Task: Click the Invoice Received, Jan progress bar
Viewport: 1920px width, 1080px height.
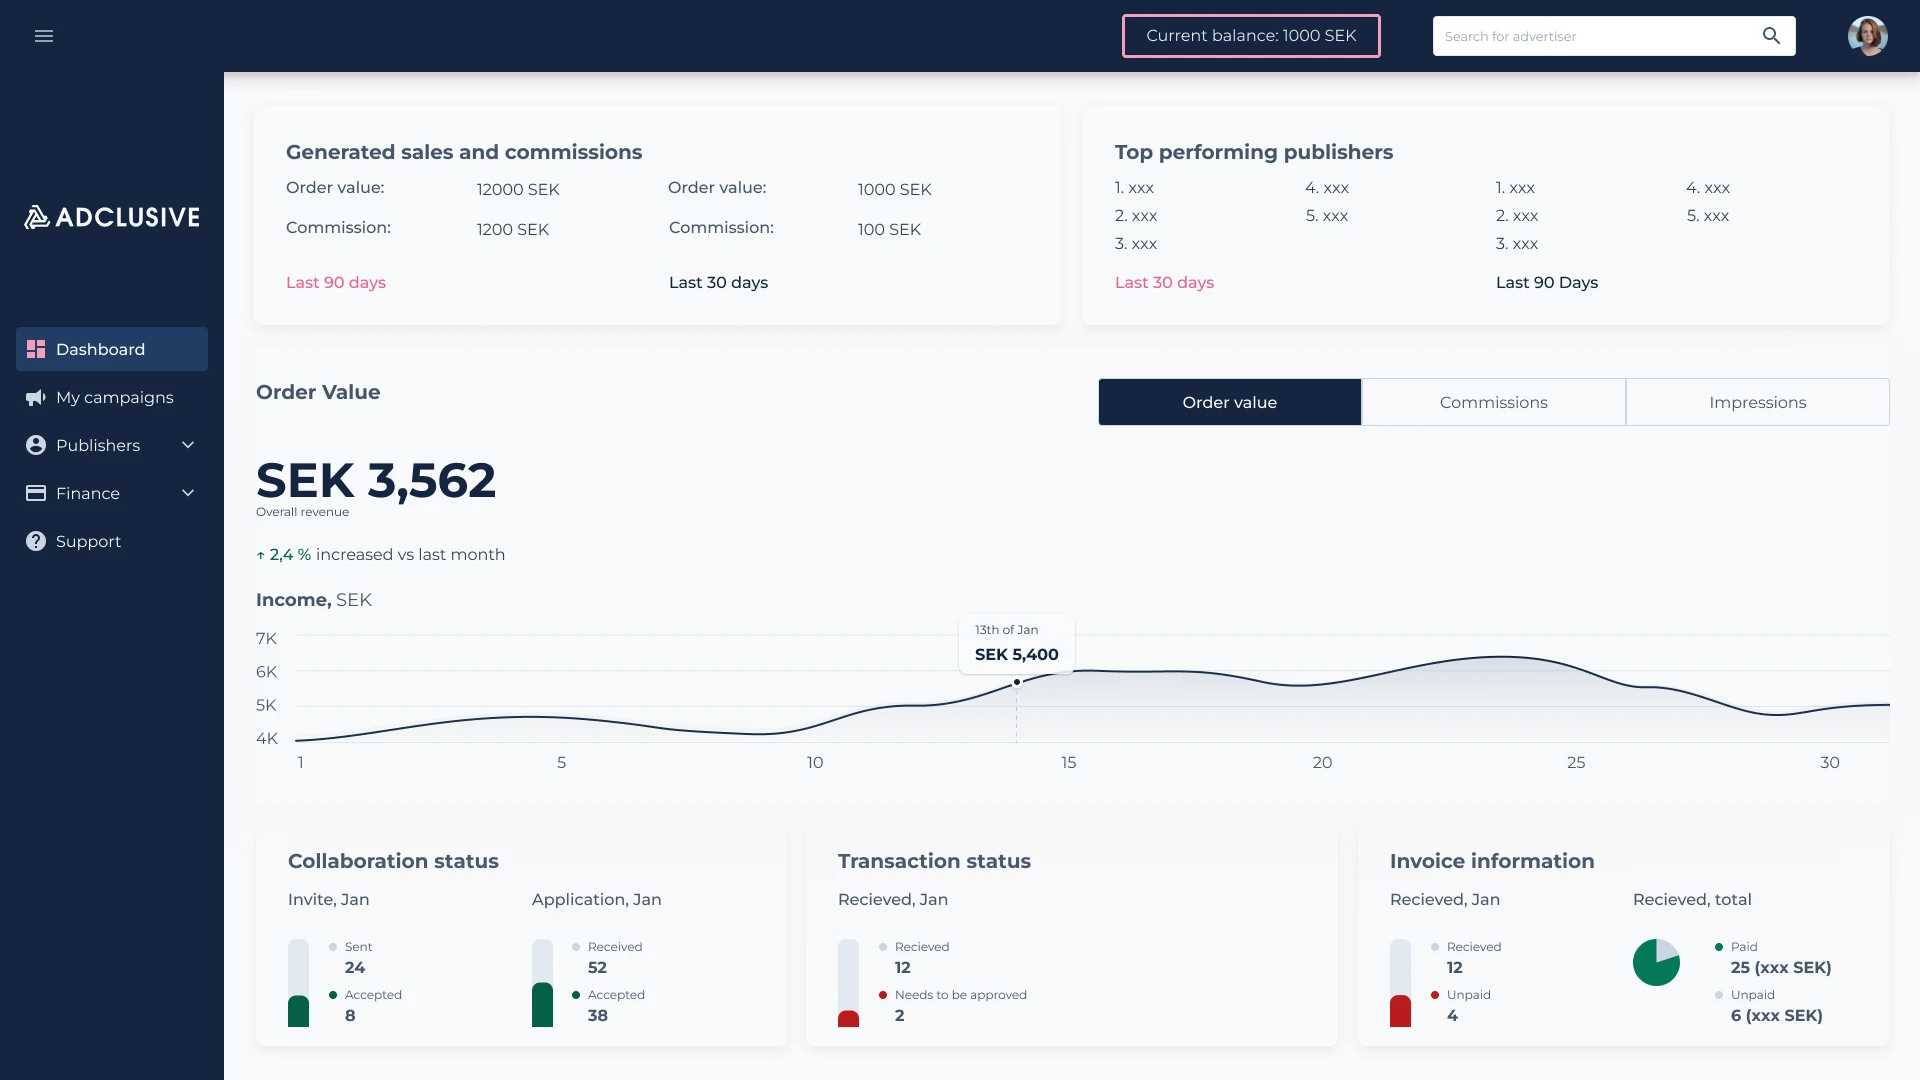Action: coord(1400,983)
